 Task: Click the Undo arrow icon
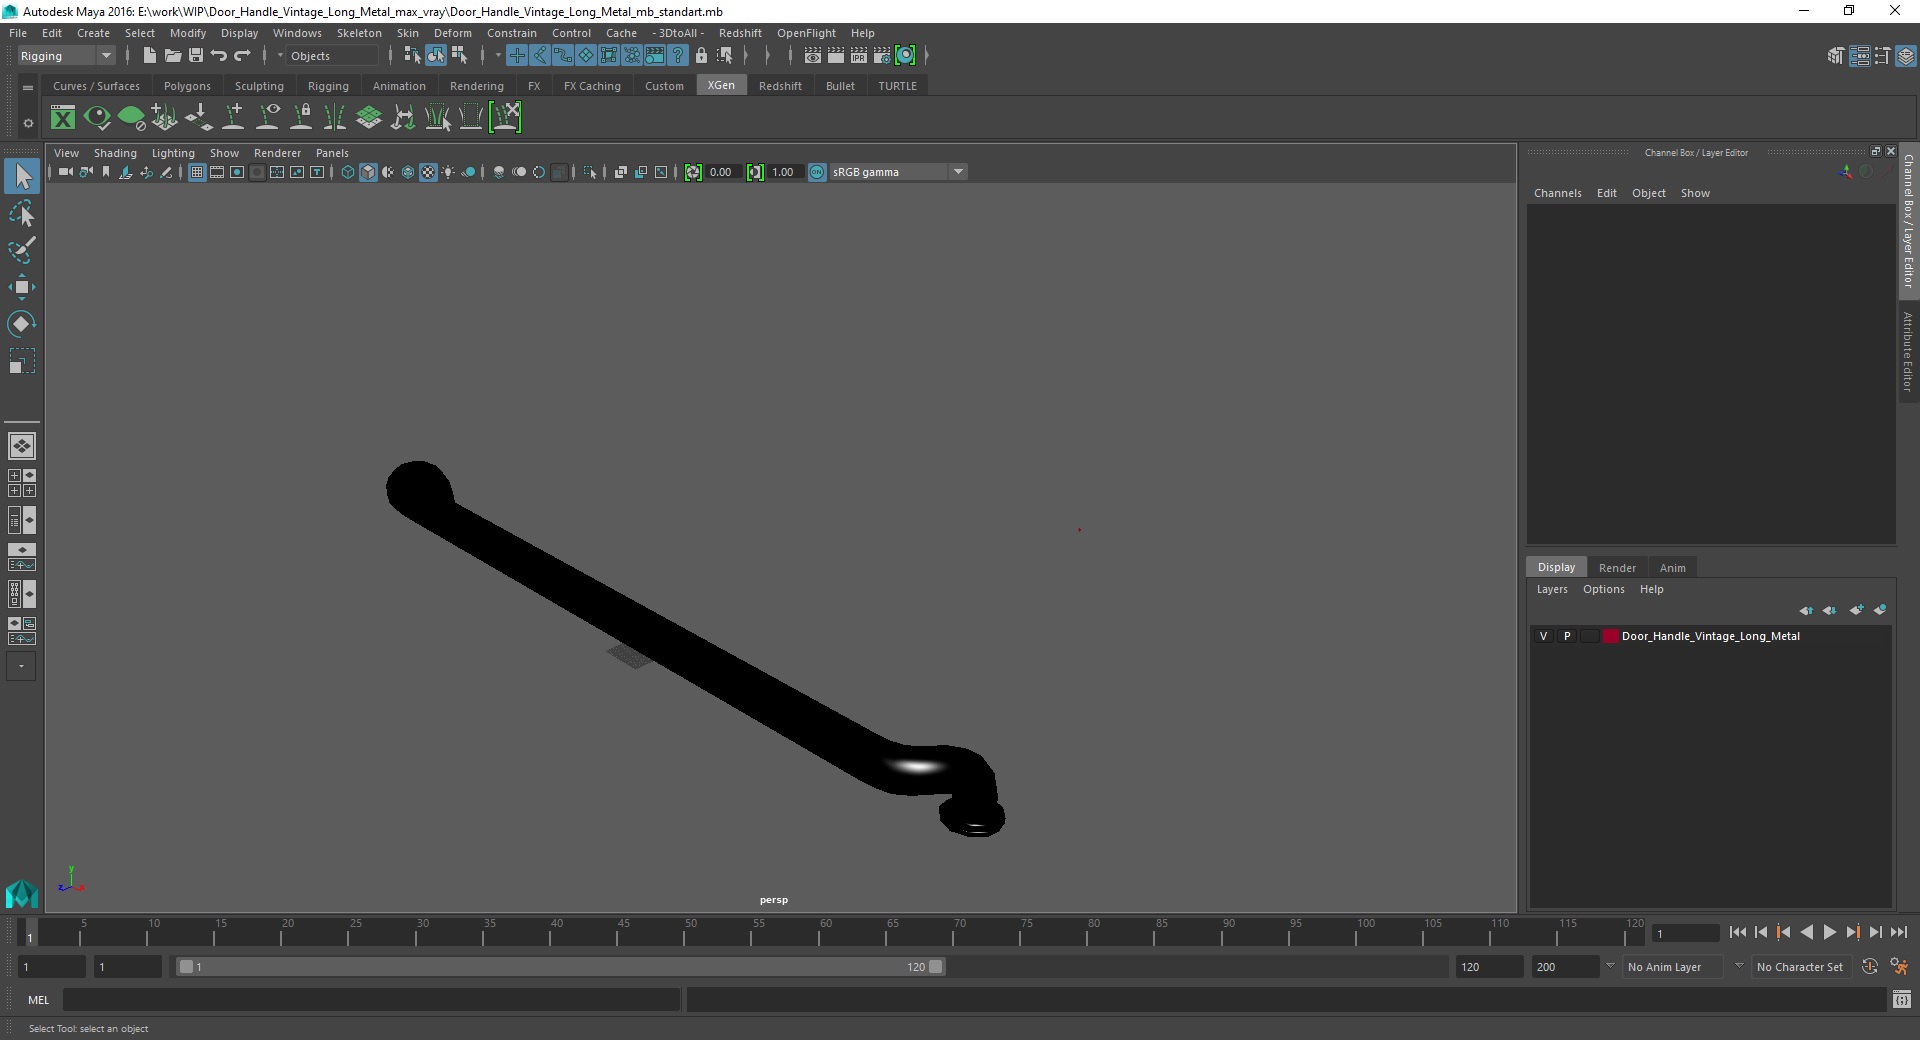(219, 56)
